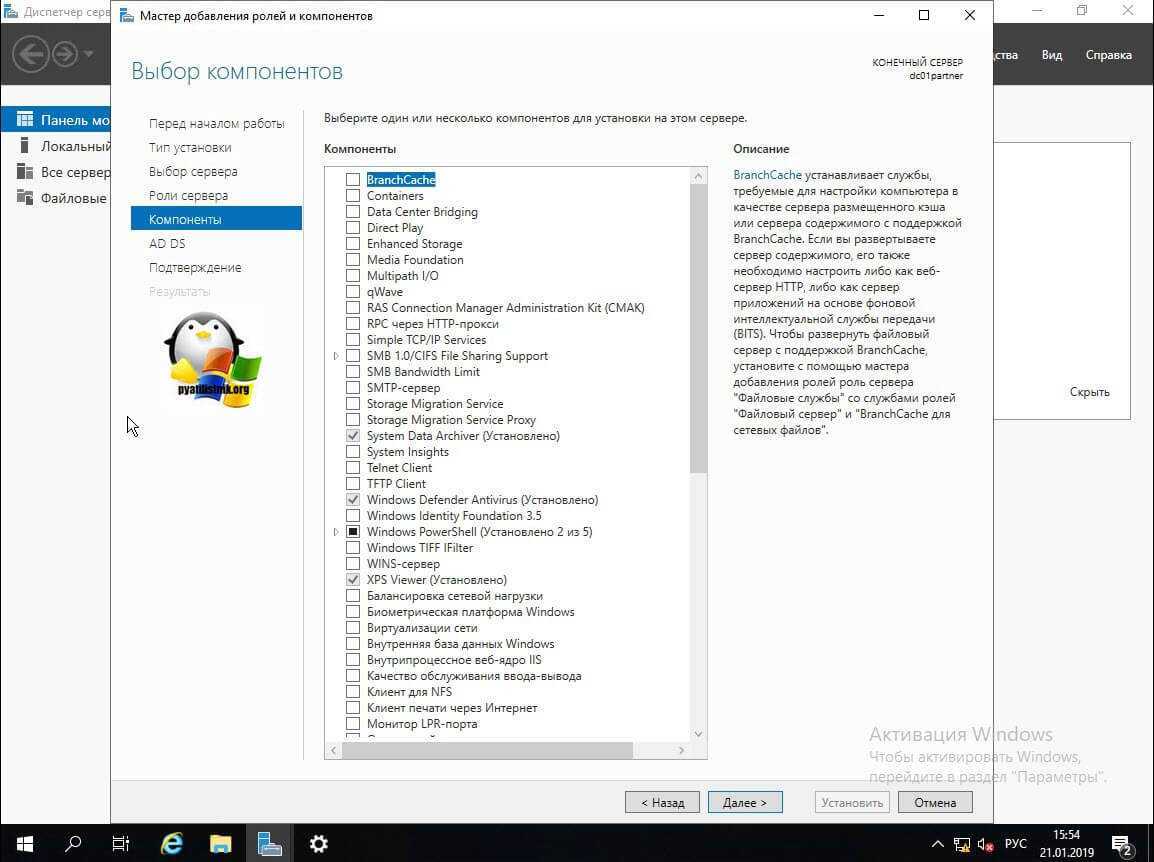Open the Справка menu
This screenshot has height=862, width=1154.
click(1108, 55)
